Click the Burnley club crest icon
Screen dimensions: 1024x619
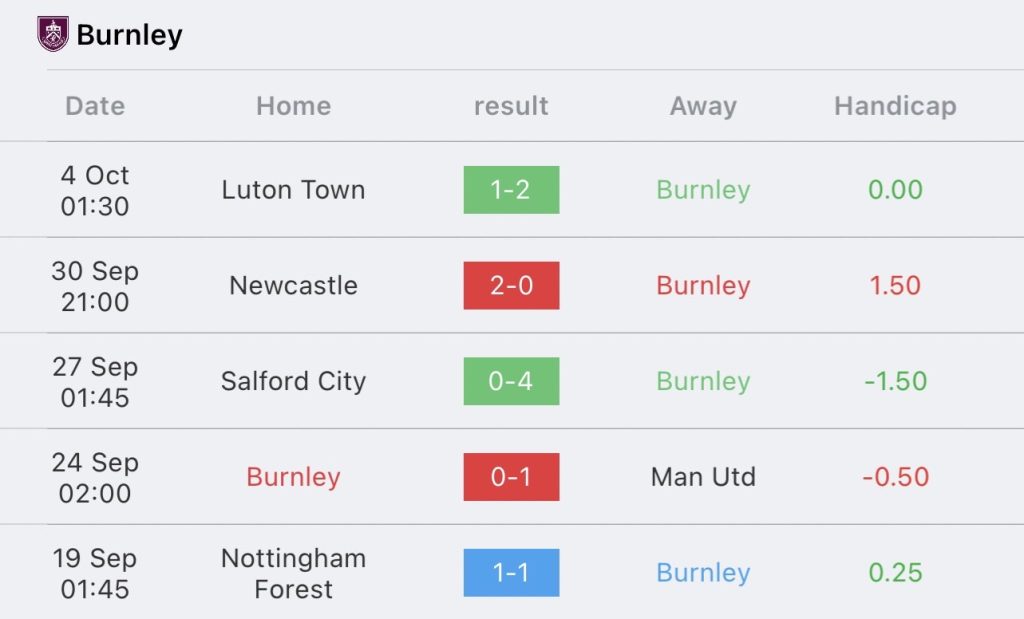point(53,34)
